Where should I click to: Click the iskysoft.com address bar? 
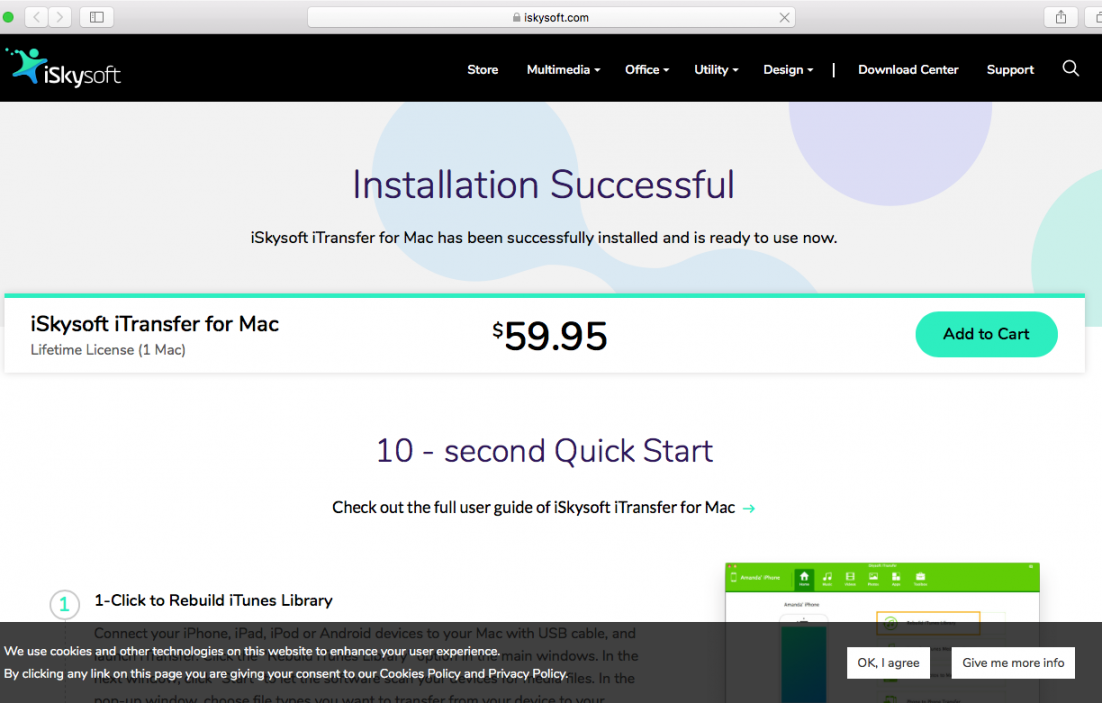pyautogui.click(x=551, y=18)
